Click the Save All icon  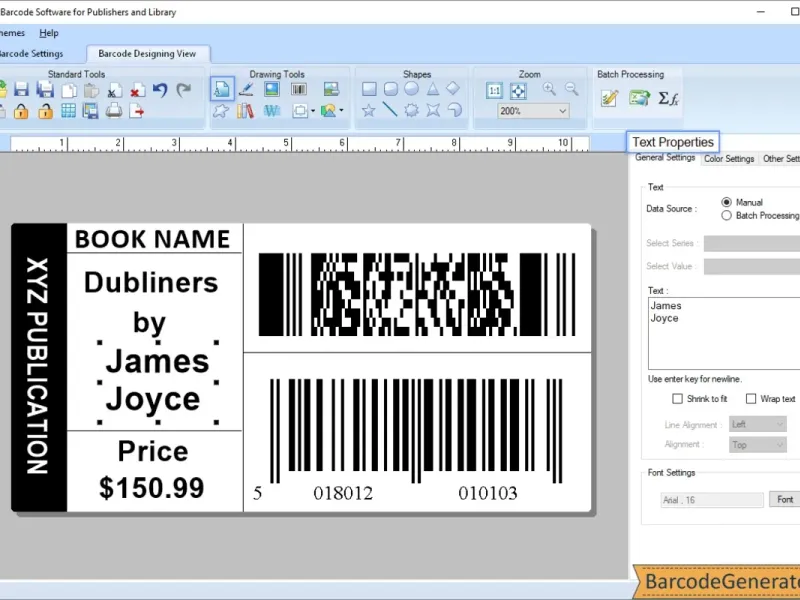pyautogui.click(x=45, y=90)
